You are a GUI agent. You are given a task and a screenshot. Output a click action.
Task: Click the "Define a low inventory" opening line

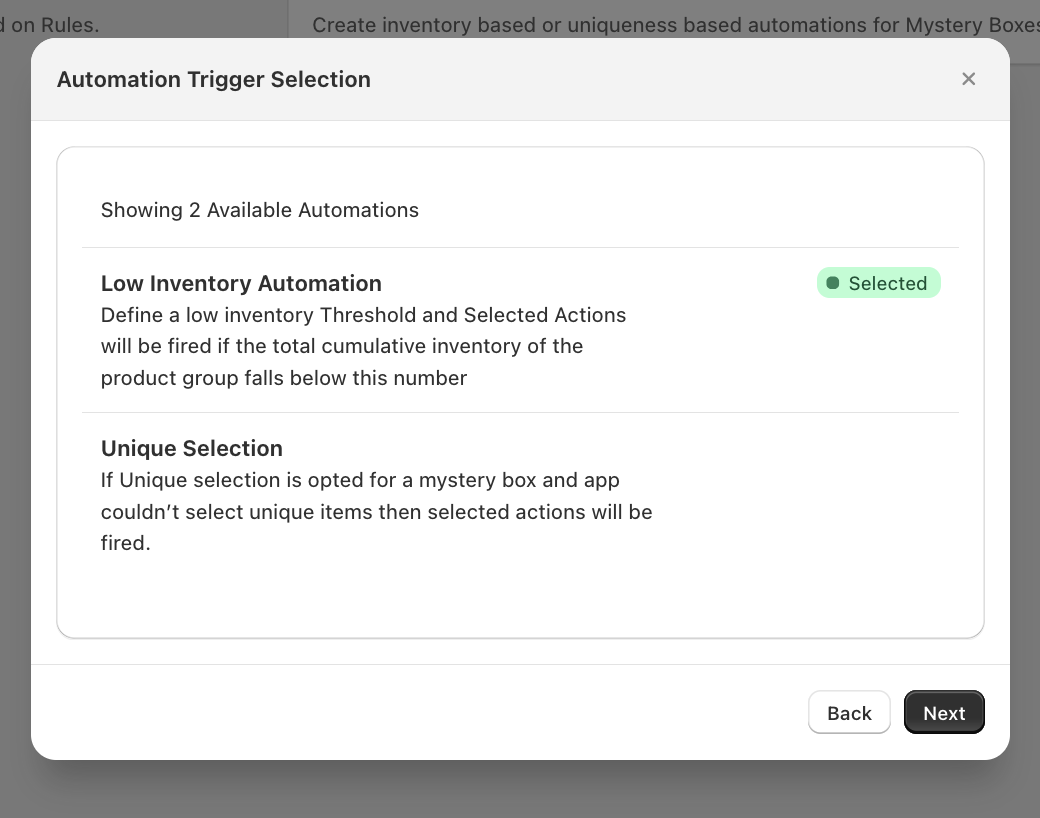[x=207, y=315]
